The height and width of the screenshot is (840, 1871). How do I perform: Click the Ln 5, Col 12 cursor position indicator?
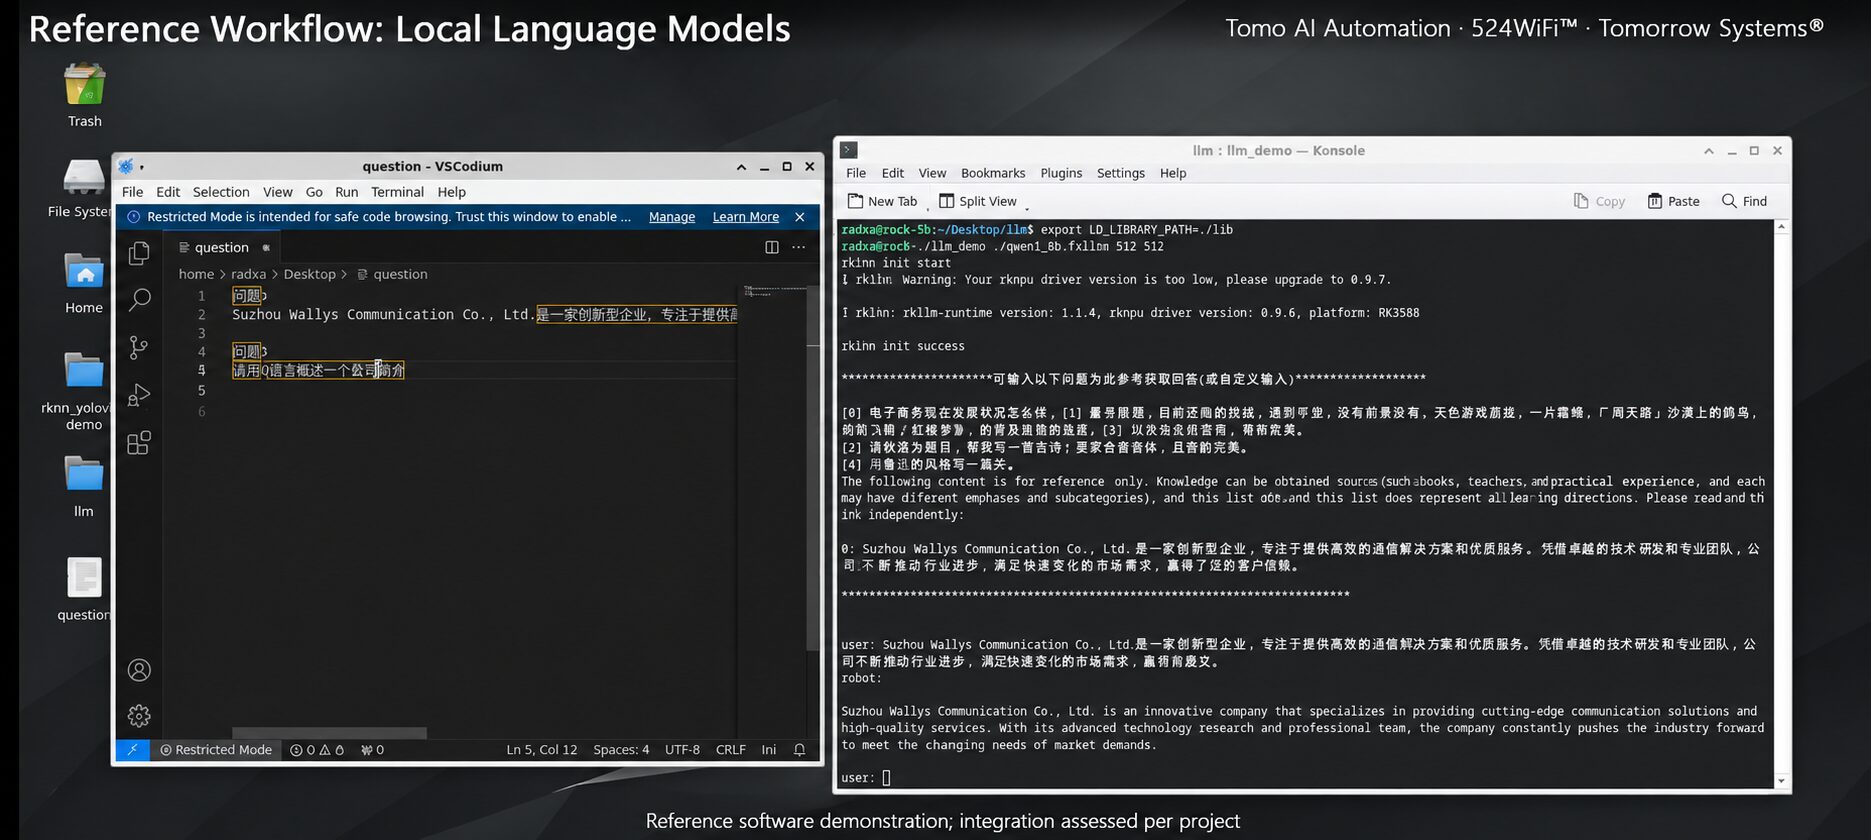point(542,750)
